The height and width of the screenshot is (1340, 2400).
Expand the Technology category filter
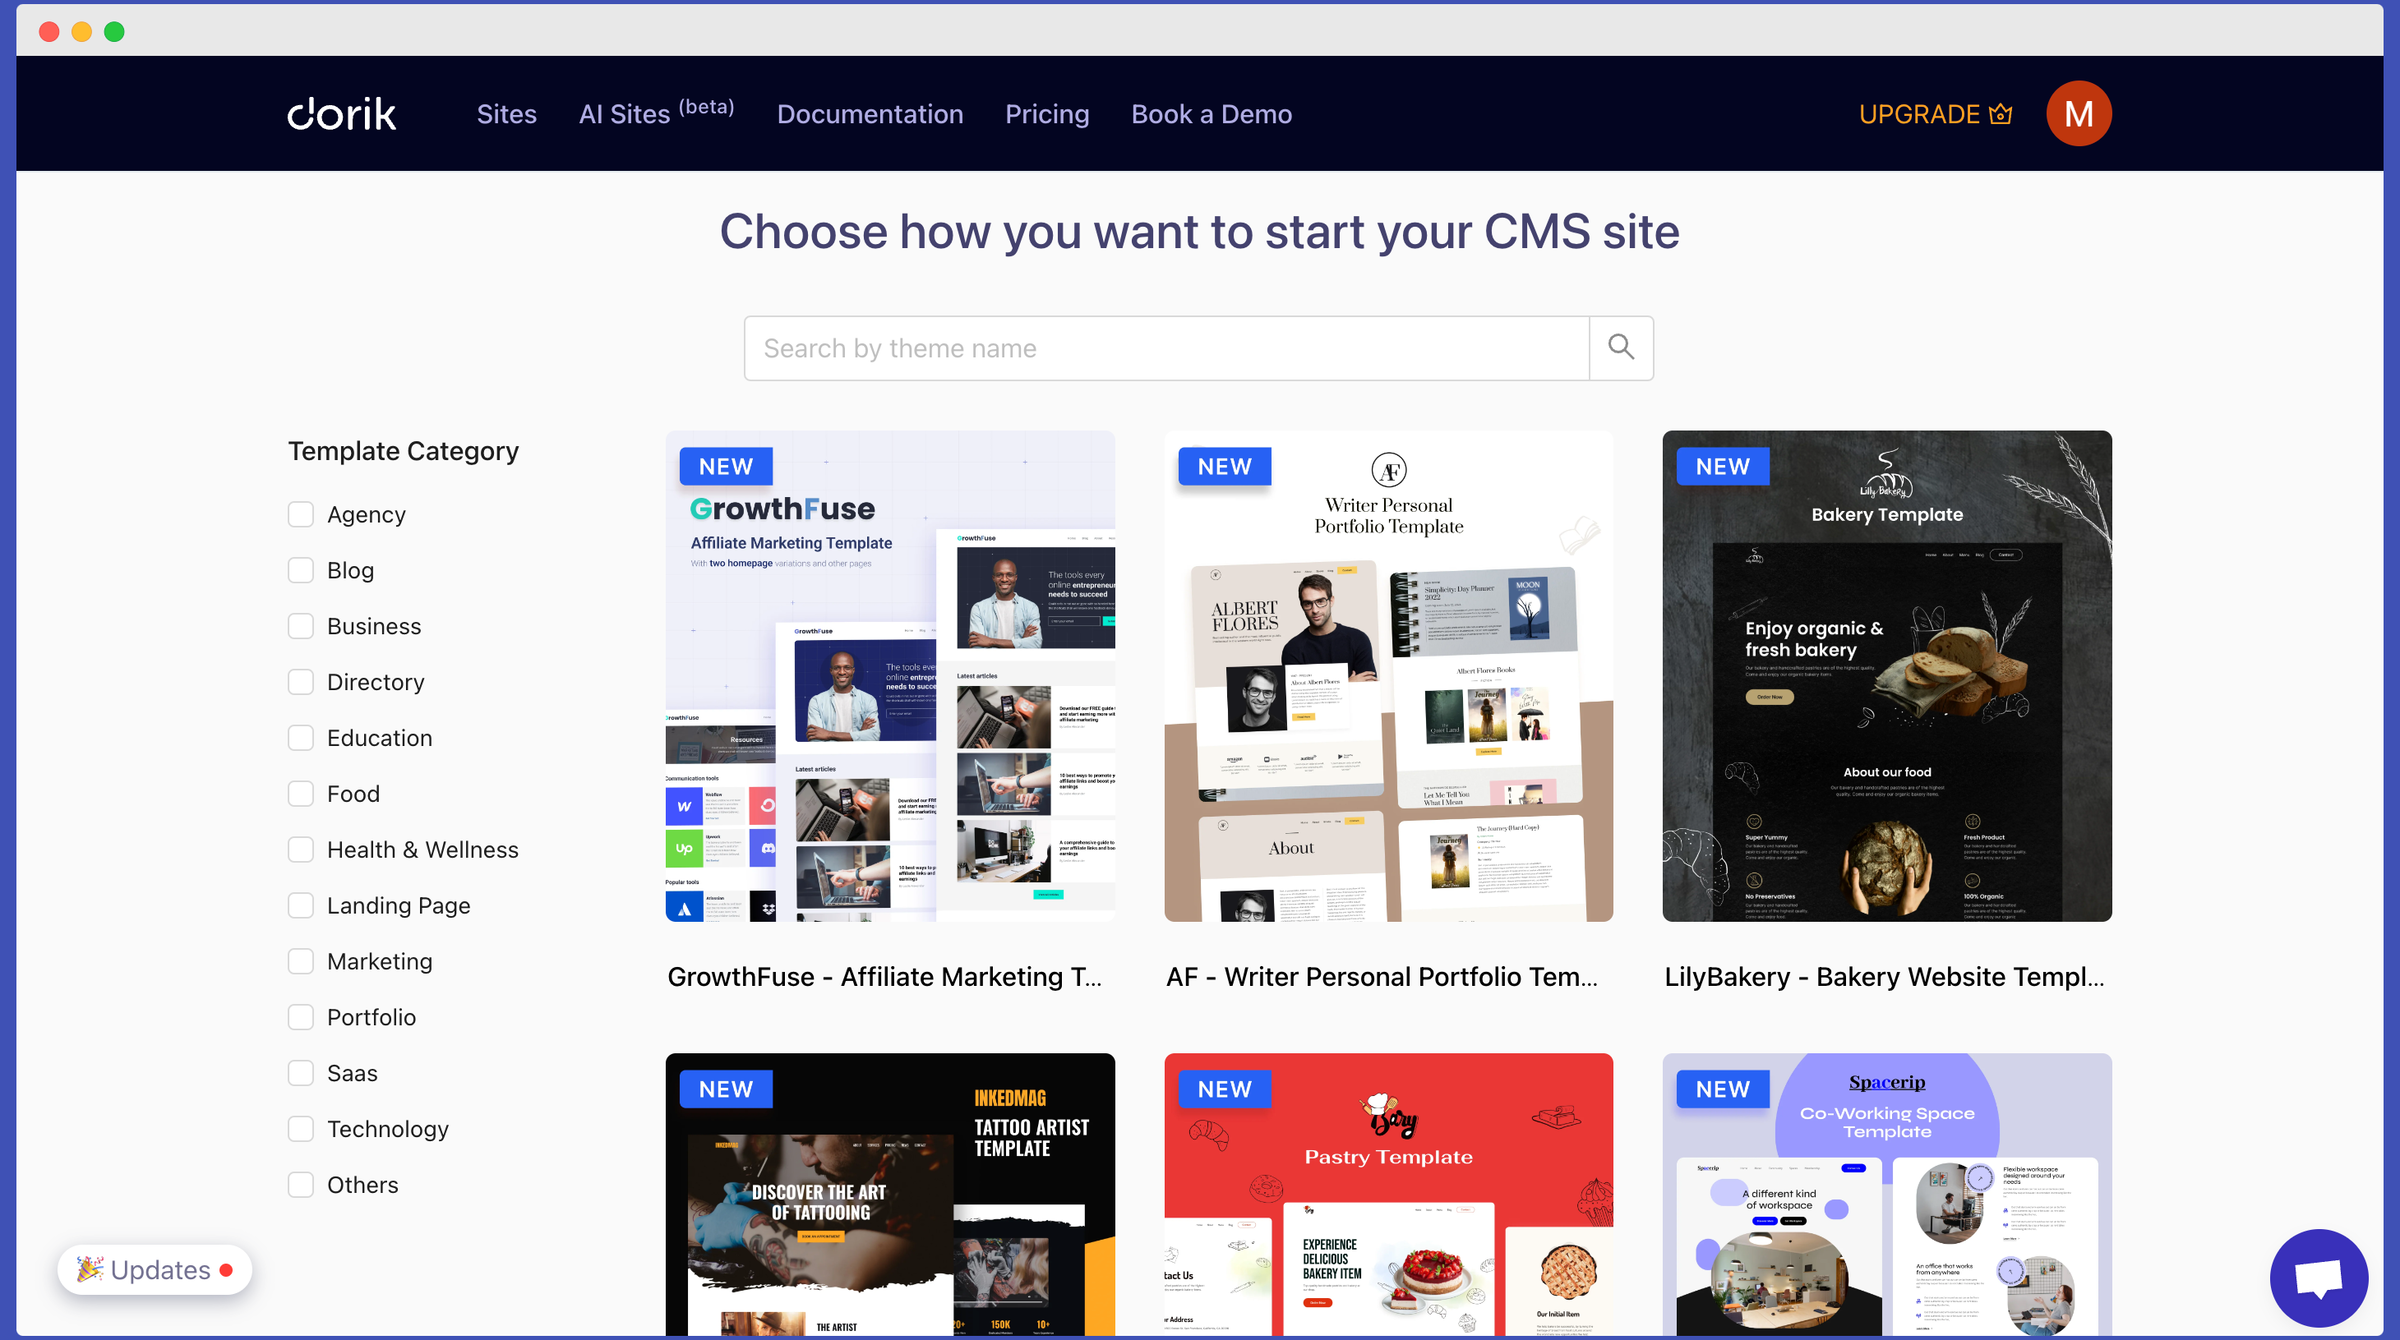point(303,1129)
